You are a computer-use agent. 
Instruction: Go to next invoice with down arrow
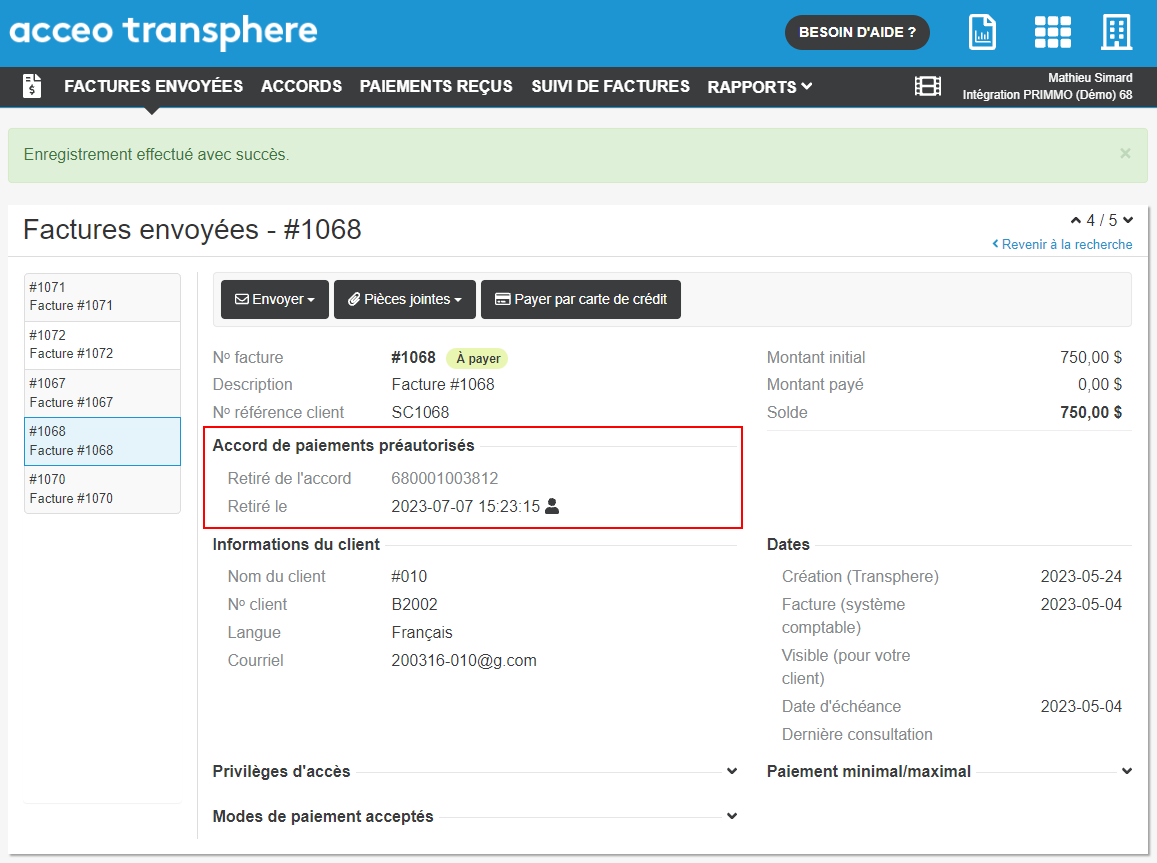[x=1128, y=221]
